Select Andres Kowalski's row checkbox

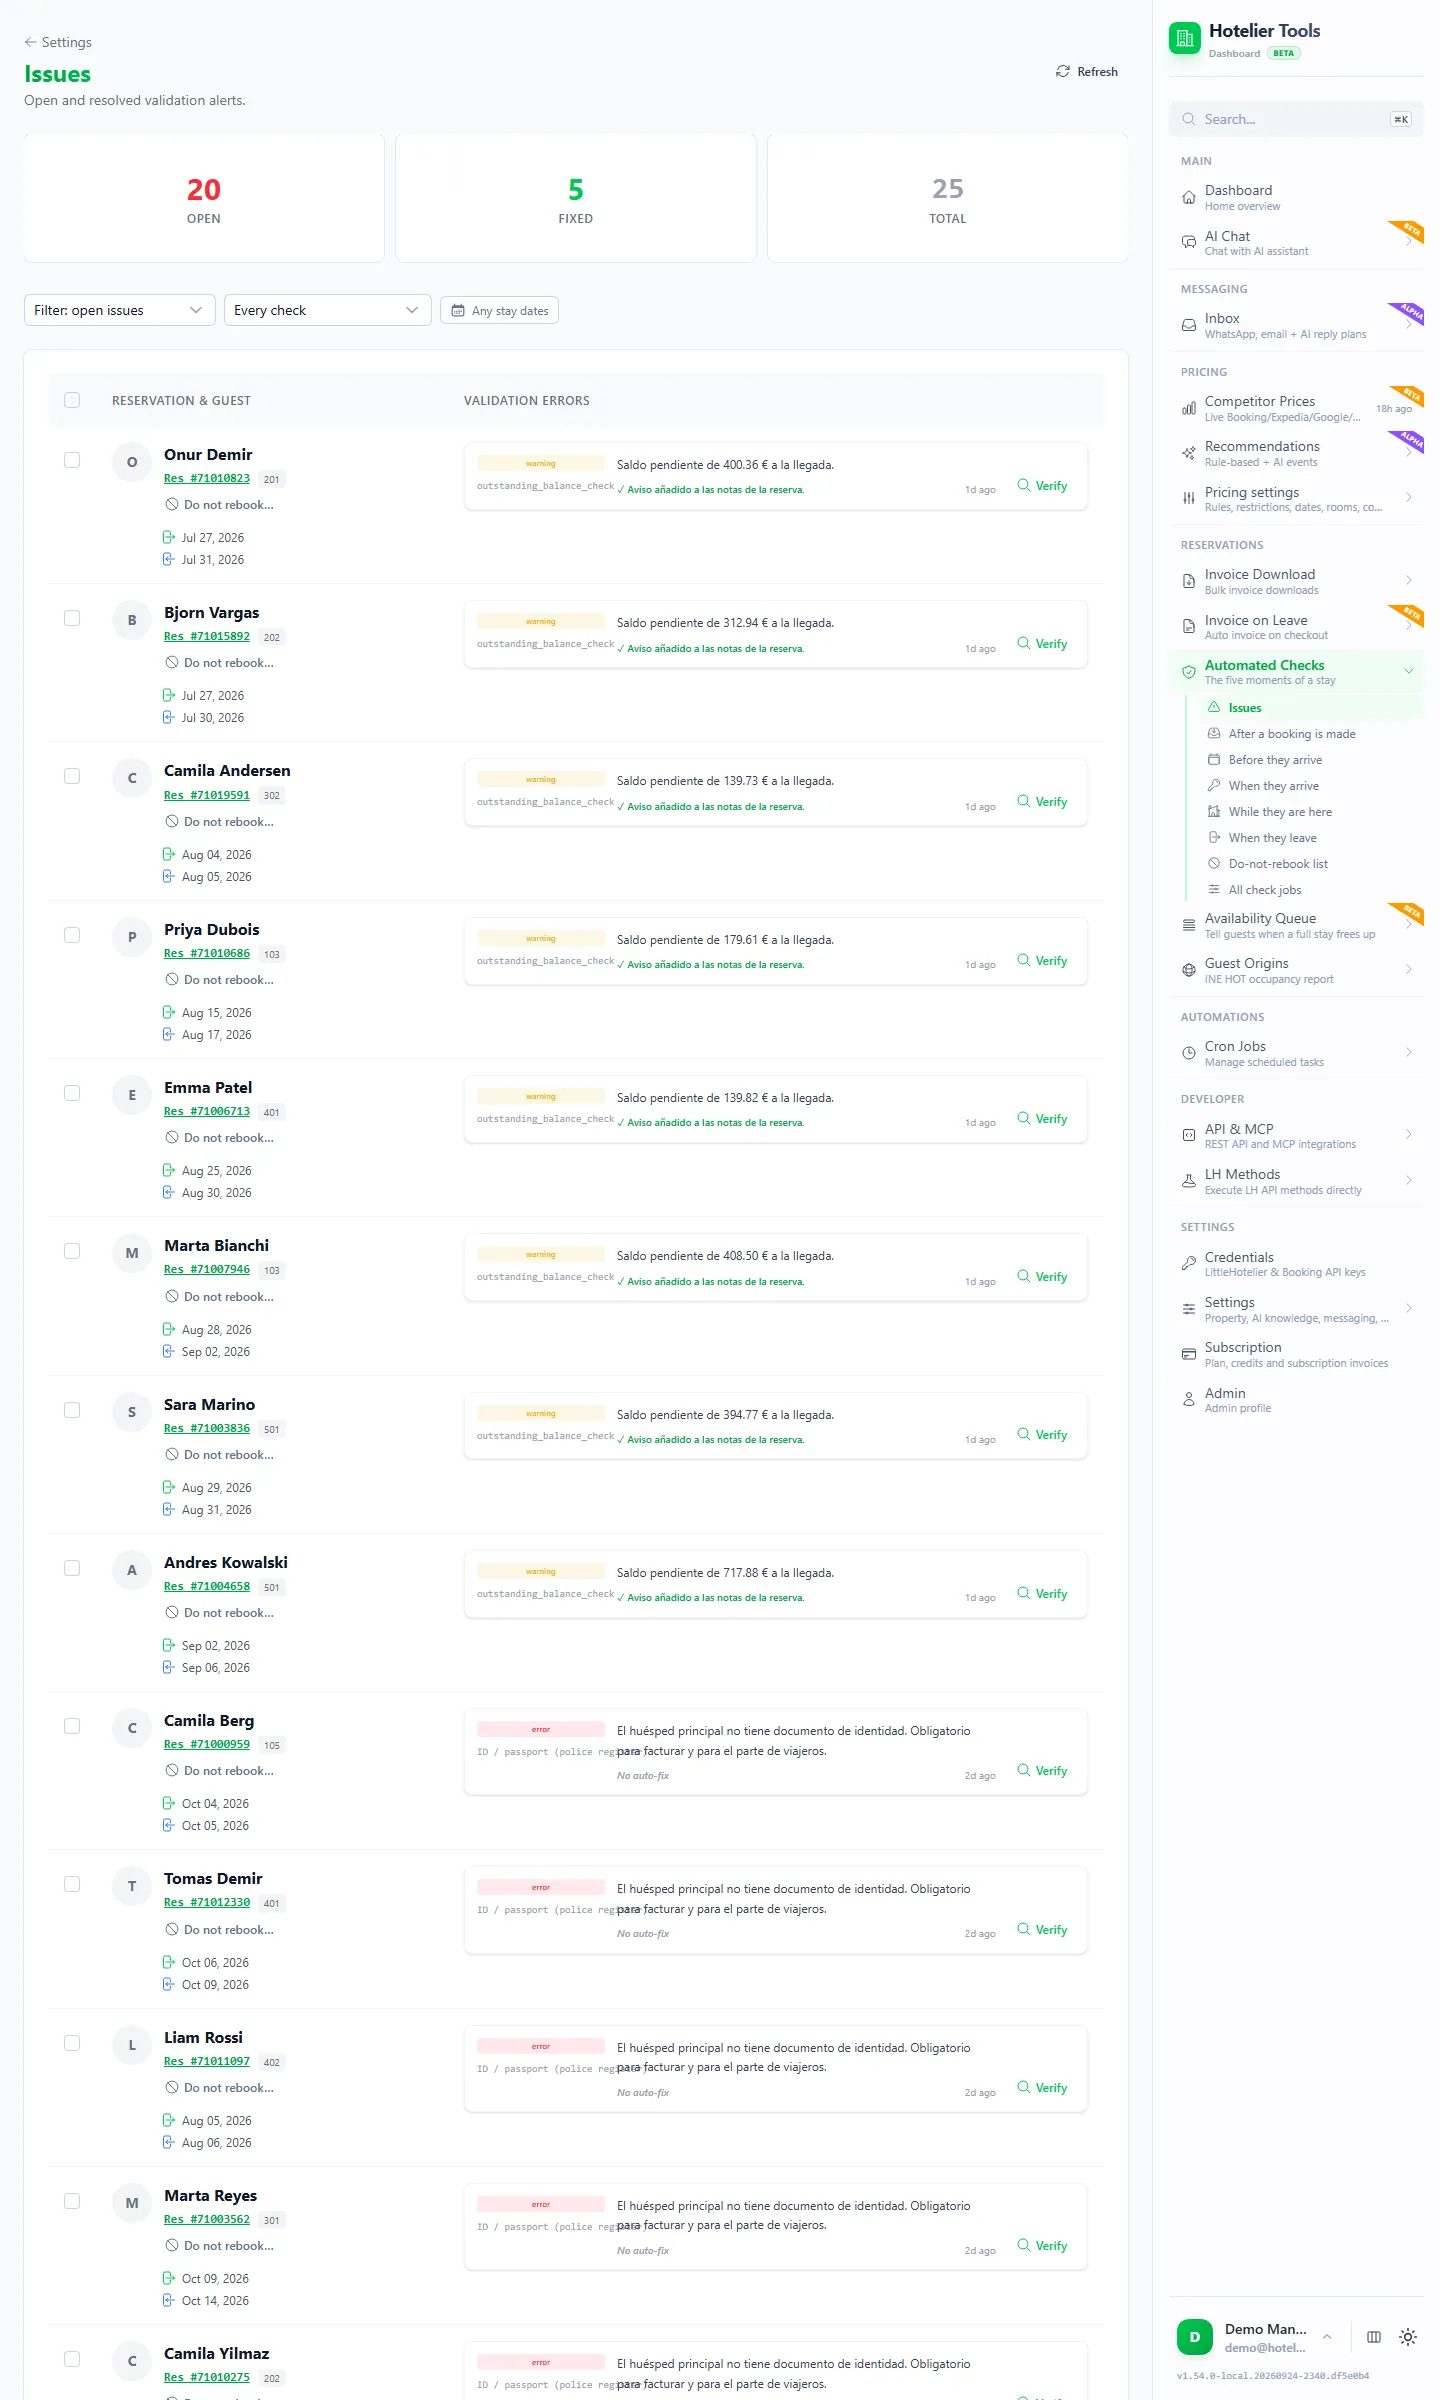tap(72, 1568)
